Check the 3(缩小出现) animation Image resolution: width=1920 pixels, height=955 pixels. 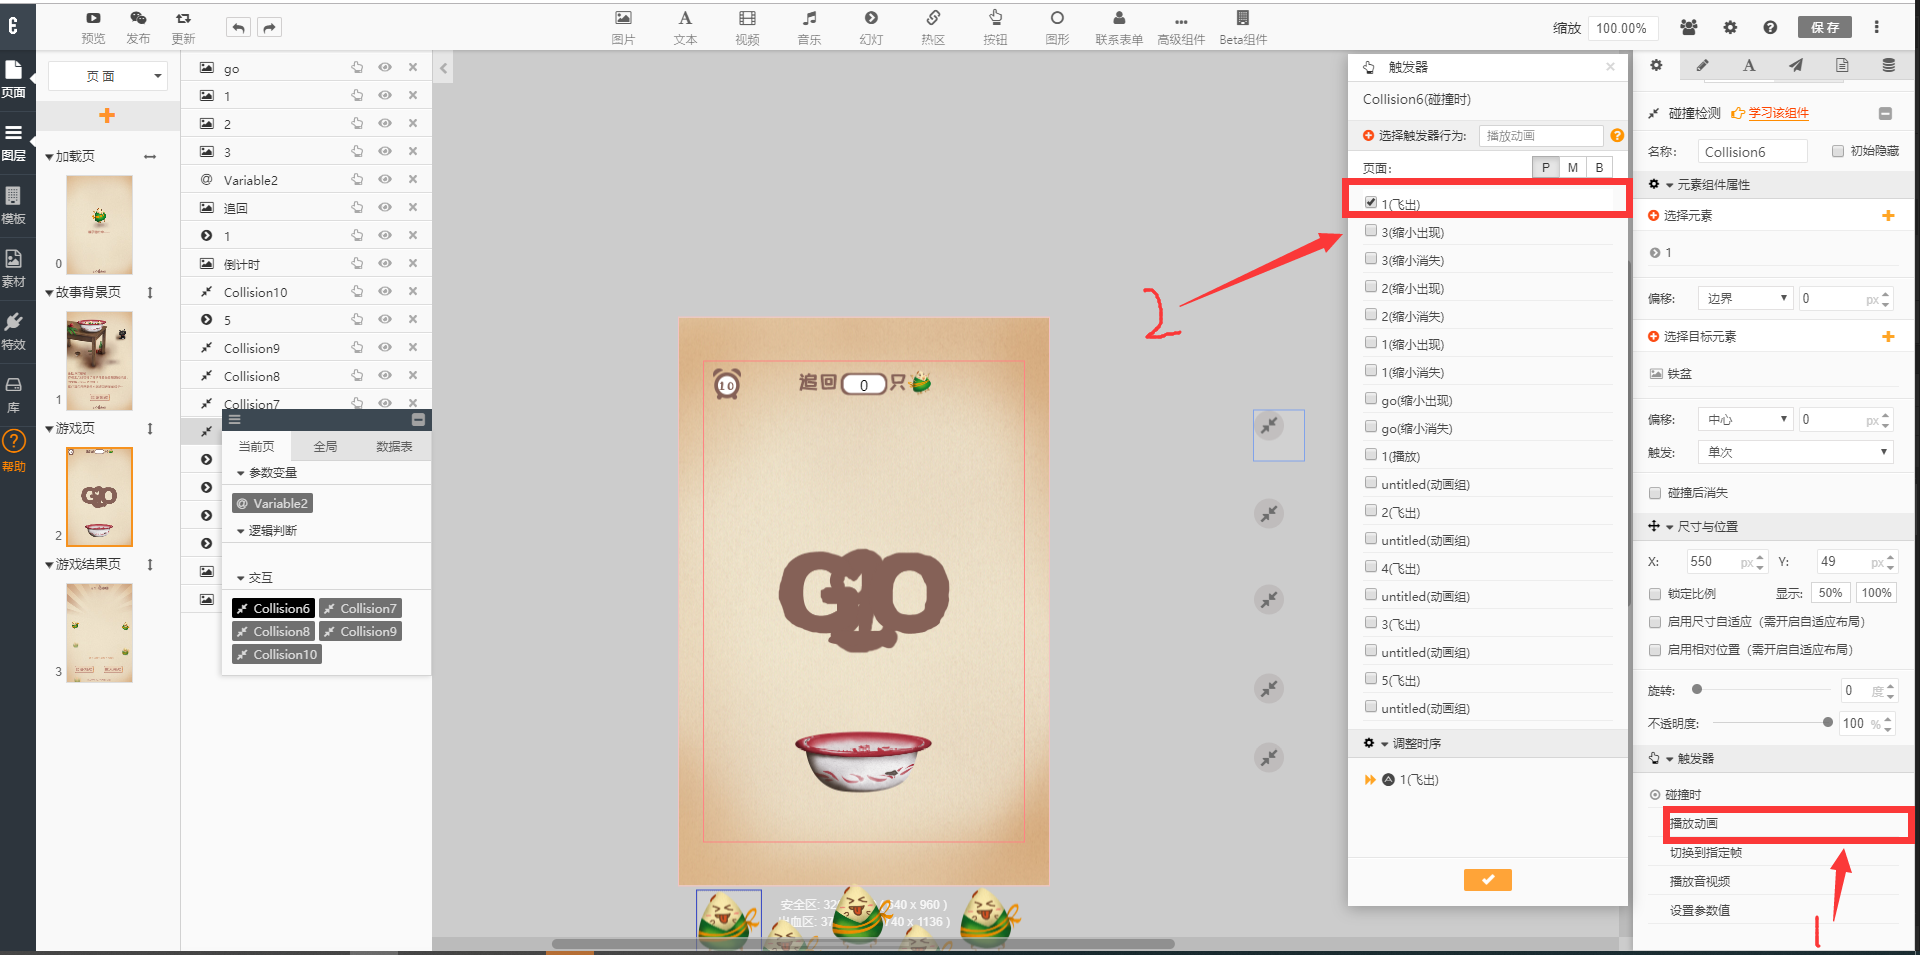(1371, 230)
